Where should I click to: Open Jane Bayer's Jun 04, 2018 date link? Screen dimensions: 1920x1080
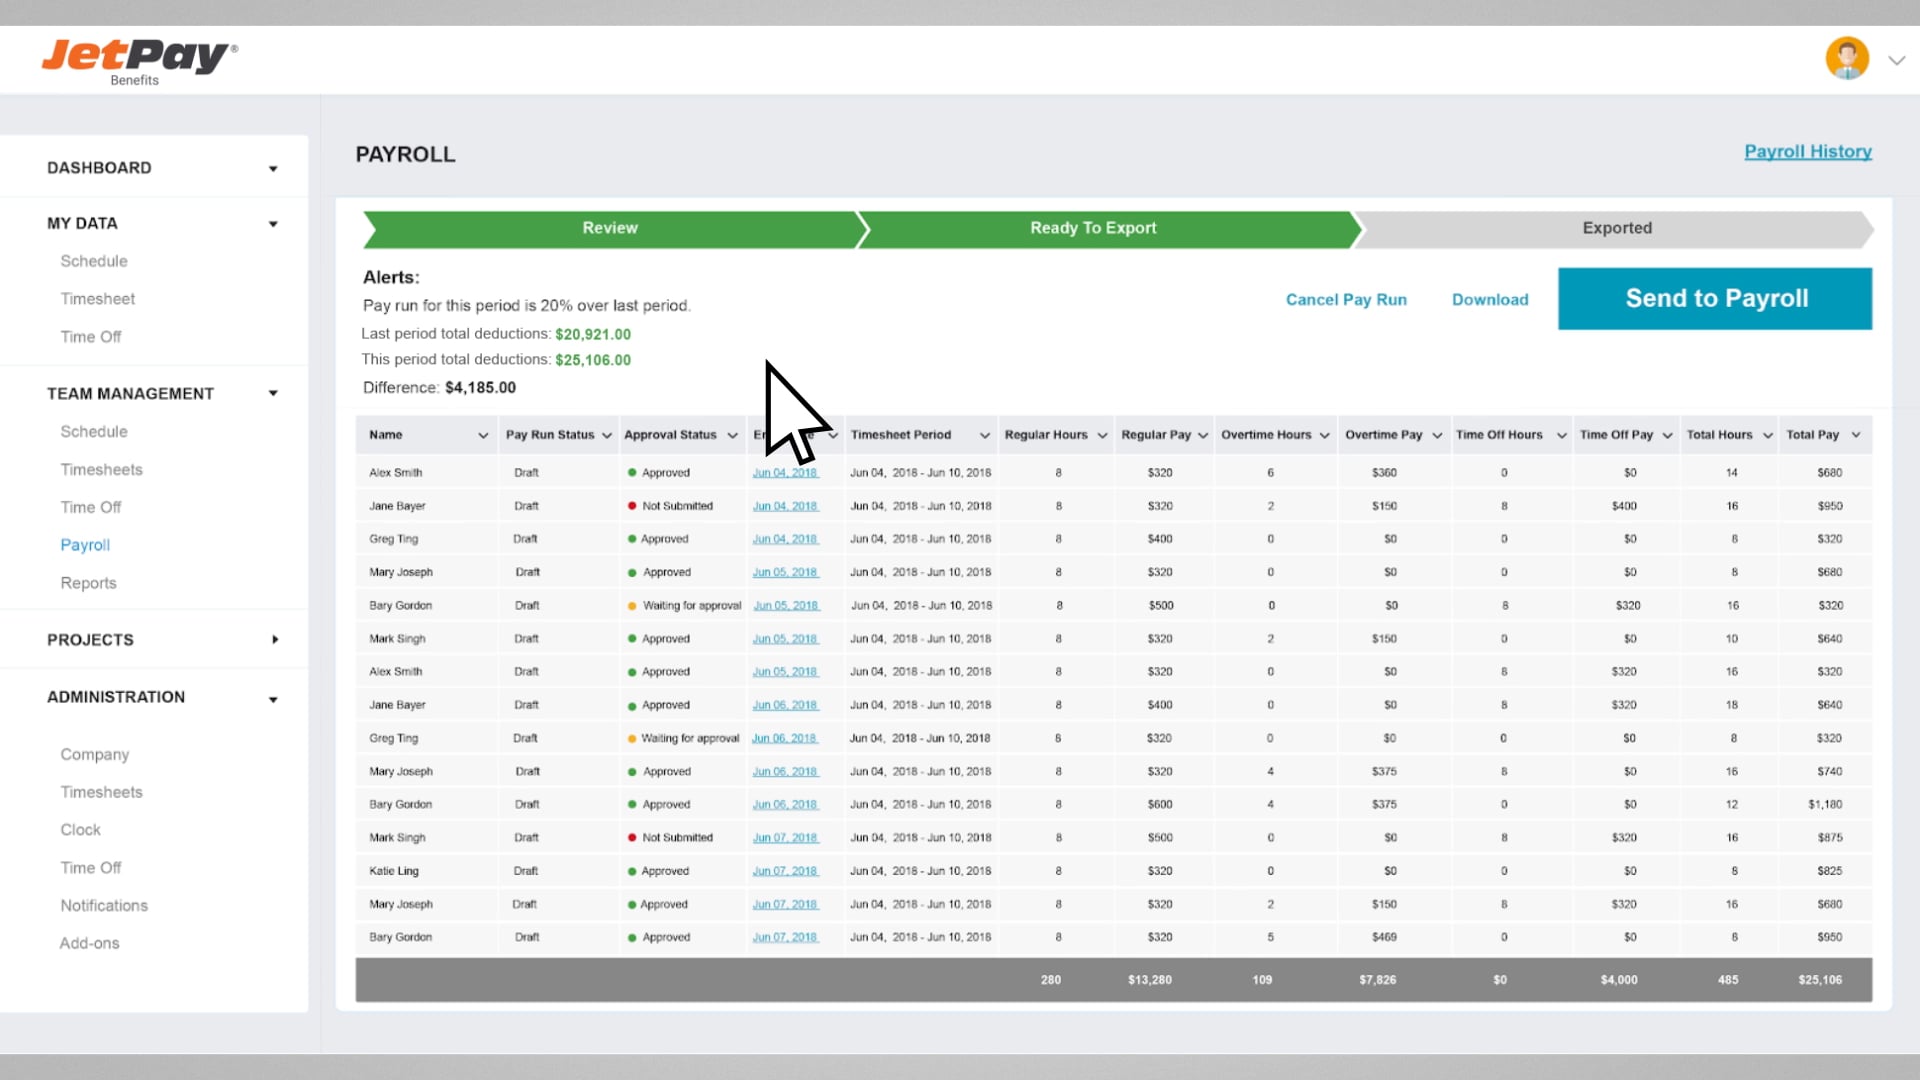[x=785, y=507]
